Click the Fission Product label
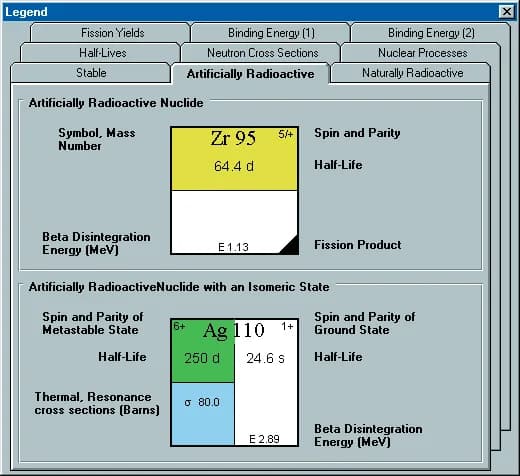The width and height of the screenshot is (520, 476). coord(358,245)
